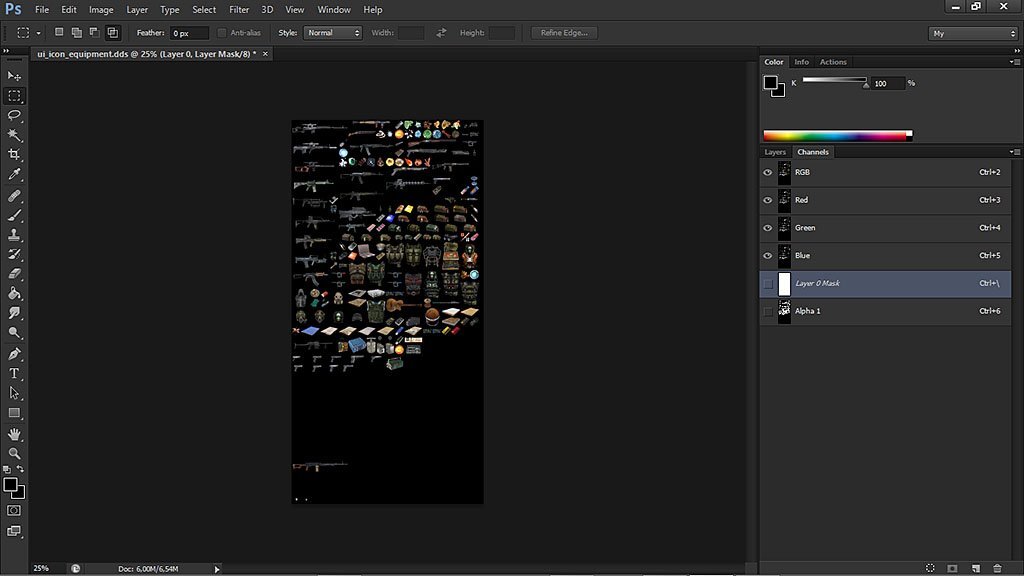Click the Feather input field
This screenshot has width=1024, height=576.
(189, 33)
